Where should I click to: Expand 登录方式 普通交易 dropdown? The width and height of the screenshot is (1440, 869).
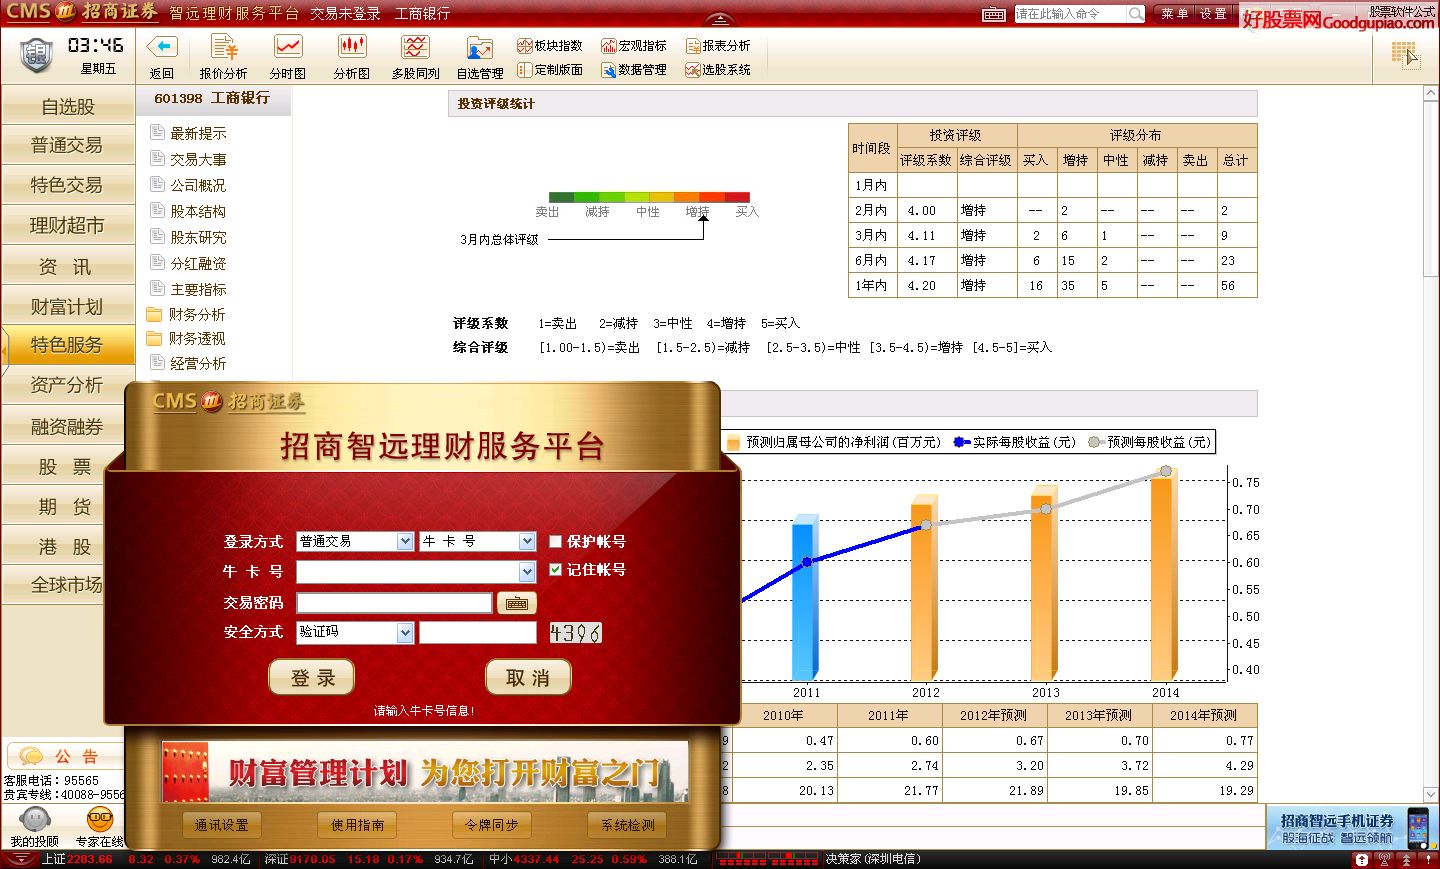[405, 541]
